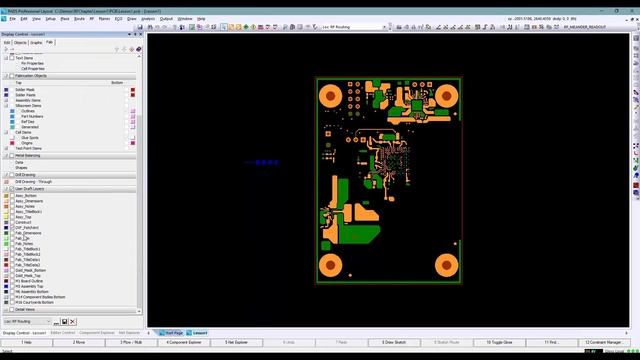Image resolution: width=640 pixels, height=360 pixels.
Task: Click the 1 Help function button
Action: click(x=27, y=342)
